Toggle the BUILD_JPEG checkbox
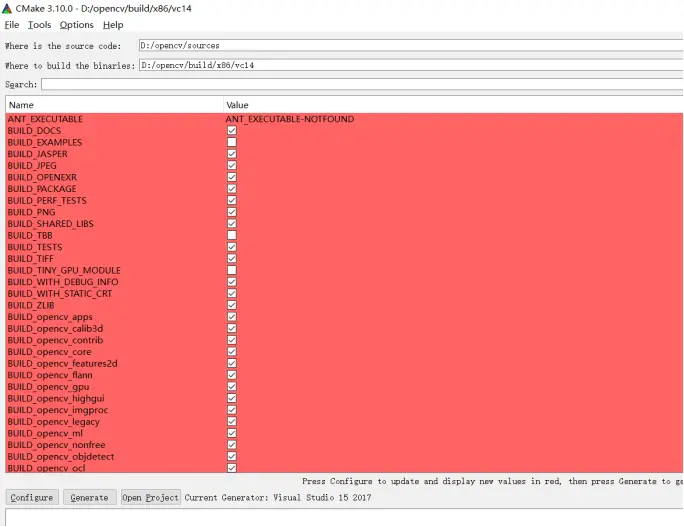 tap(232, 165)
